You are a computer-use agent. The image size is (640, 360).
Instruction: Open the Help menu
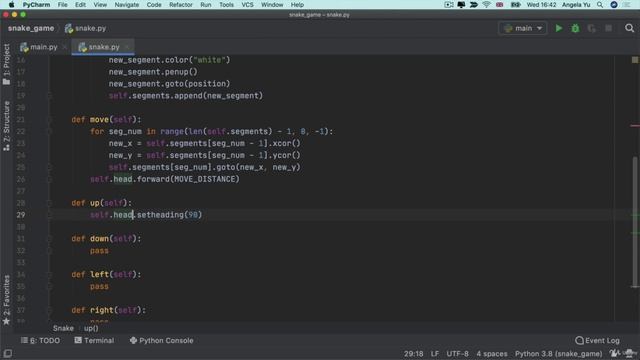click(297, 4)
